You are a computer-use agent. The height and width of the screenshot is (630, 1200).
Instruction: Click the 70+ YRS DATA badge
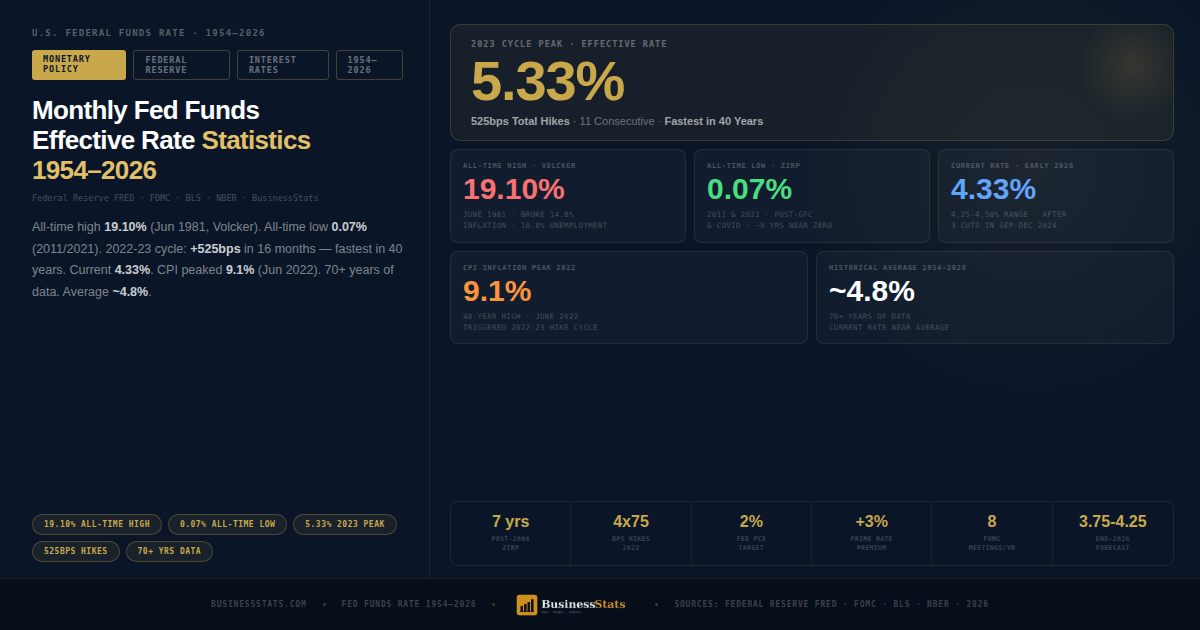[169, 550]
